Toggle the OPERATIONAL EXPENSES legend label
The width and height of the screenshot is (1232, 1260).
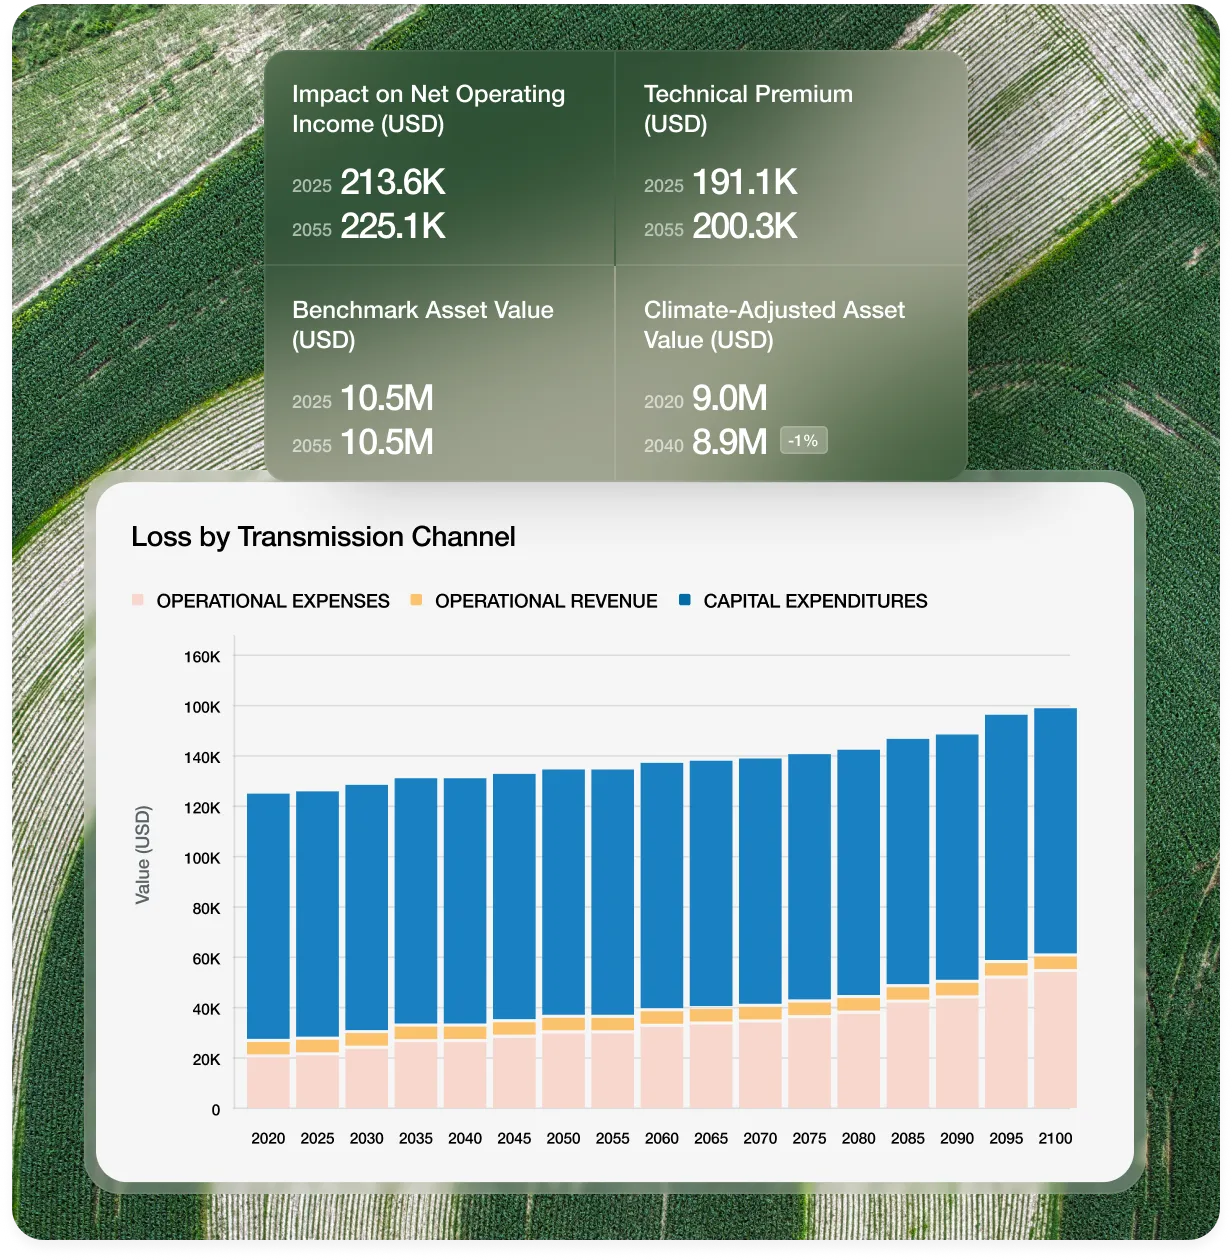click(x=273, y=601)
